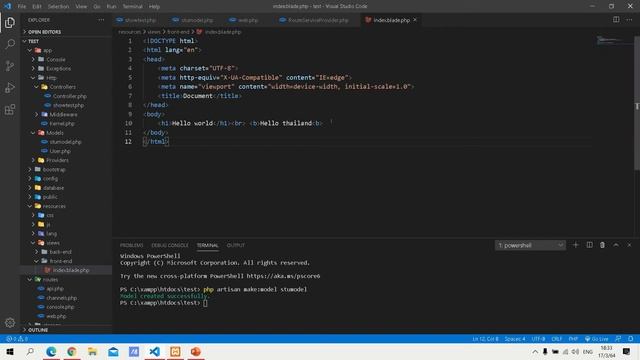Open Windows taskbar search
This screenshot has height=360, width=640.
tap(30, 351)
